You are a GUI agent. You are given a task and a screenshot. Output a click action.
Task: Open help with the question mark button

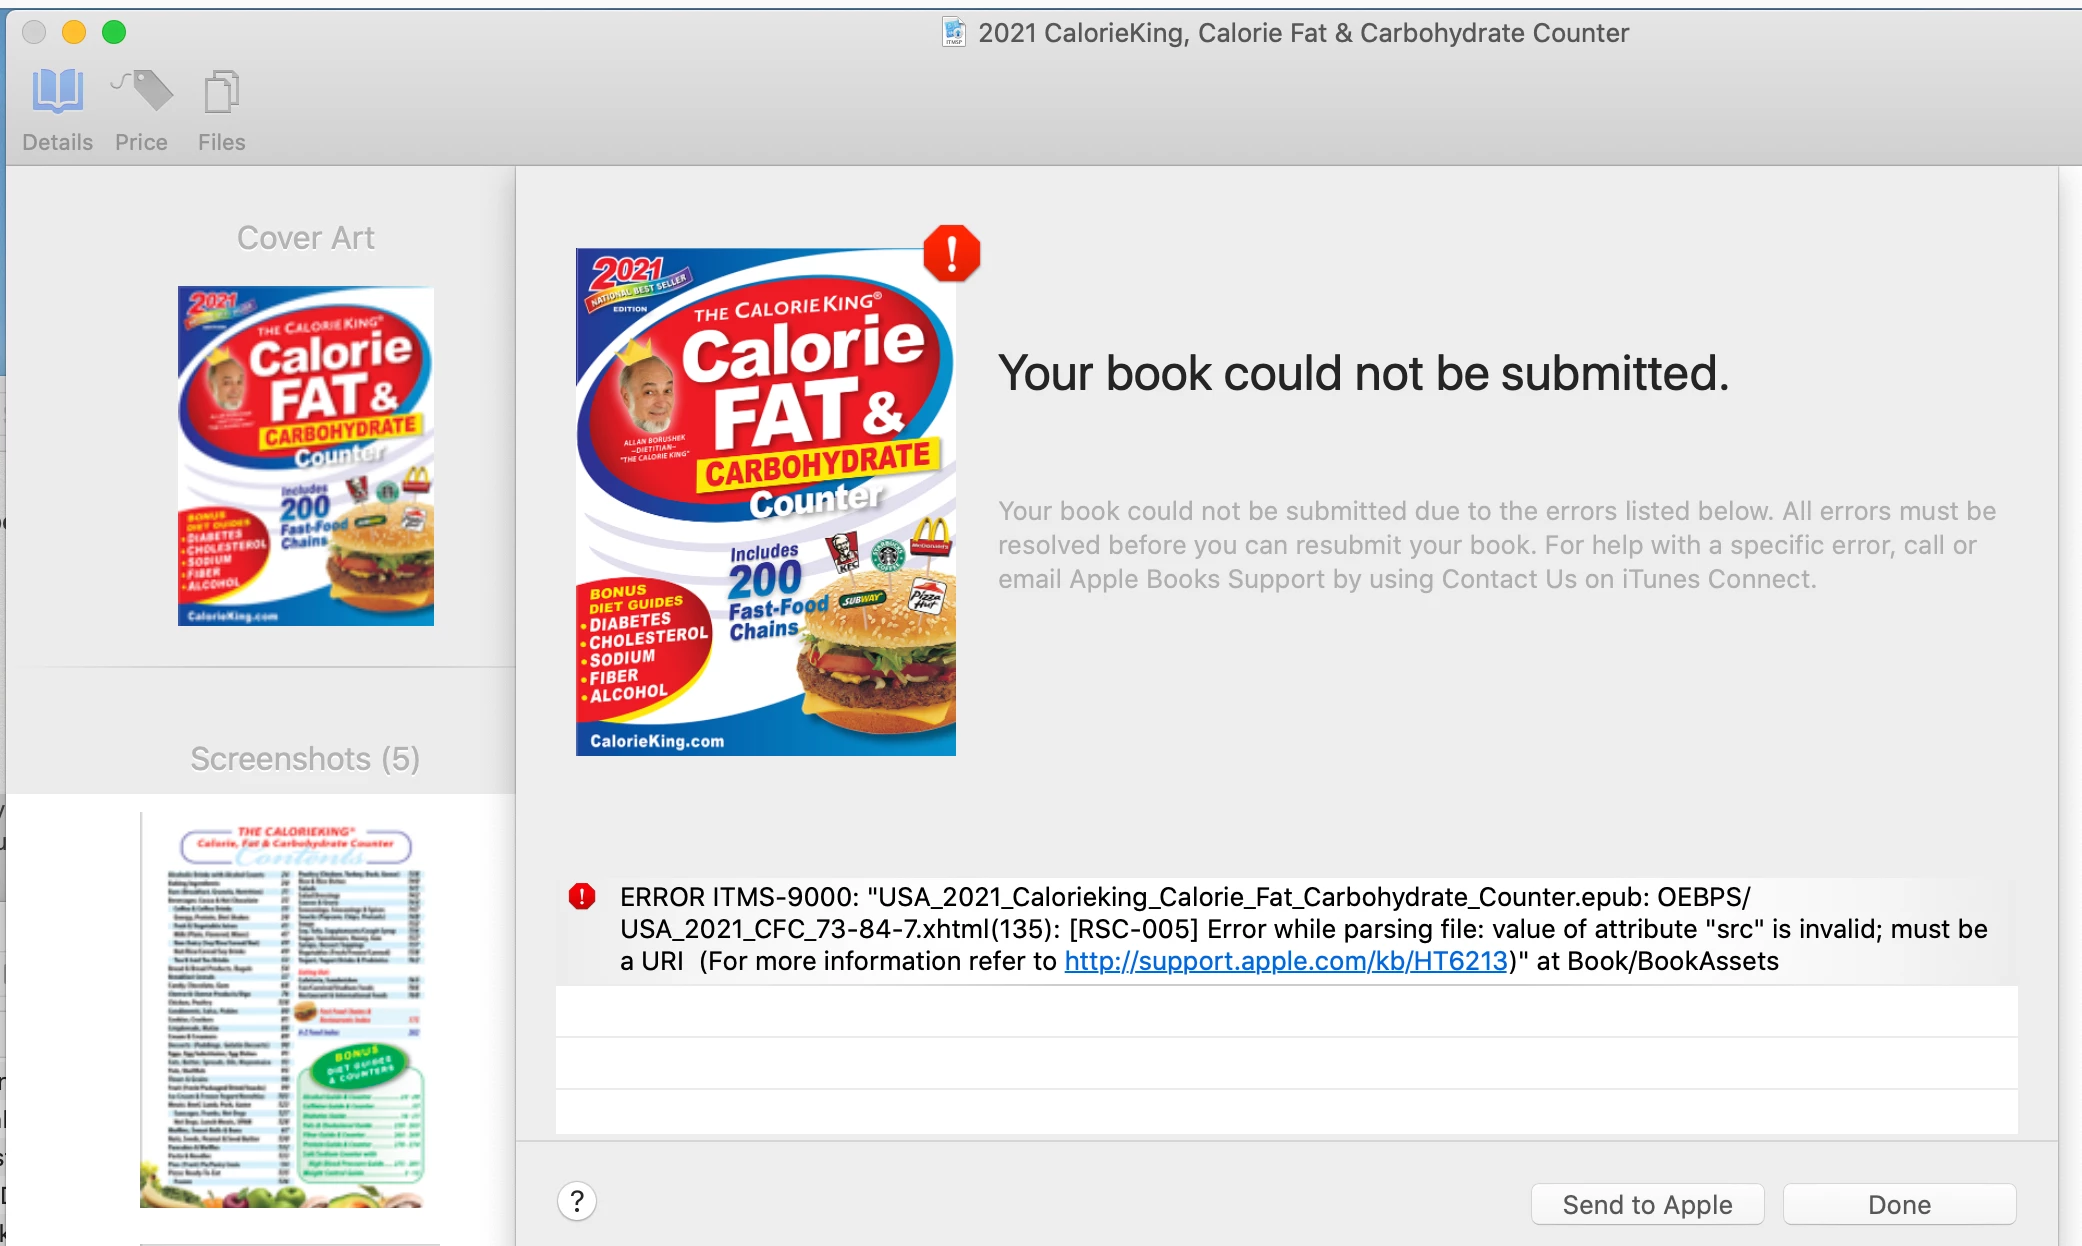(x=577, y=1201)
